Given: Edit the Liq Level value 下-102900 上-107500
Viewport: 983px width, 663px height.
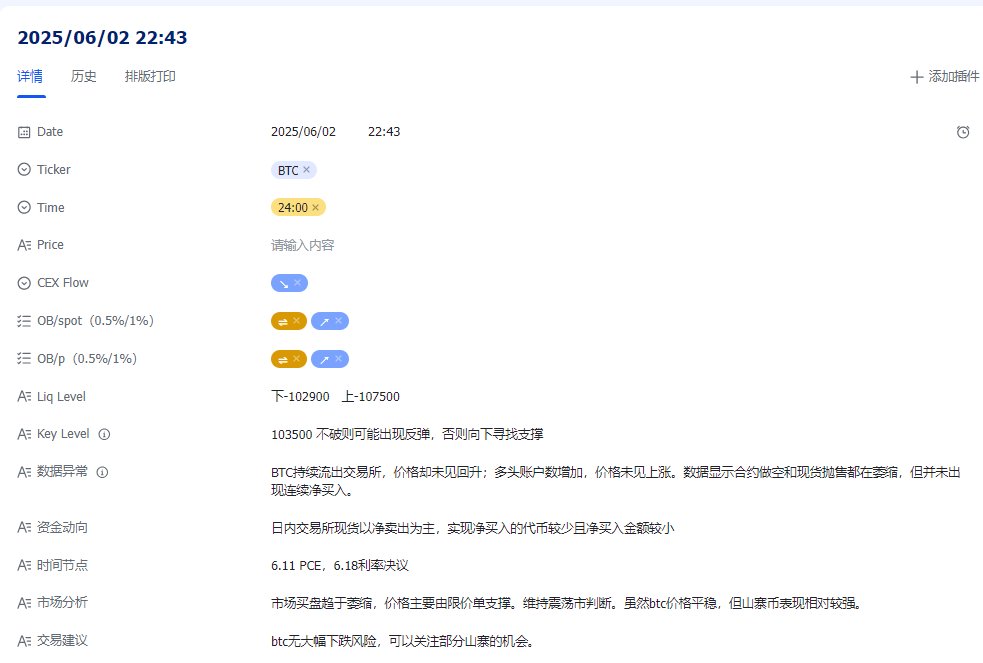Looking at the screenshot, I should (x=335, y=397).
